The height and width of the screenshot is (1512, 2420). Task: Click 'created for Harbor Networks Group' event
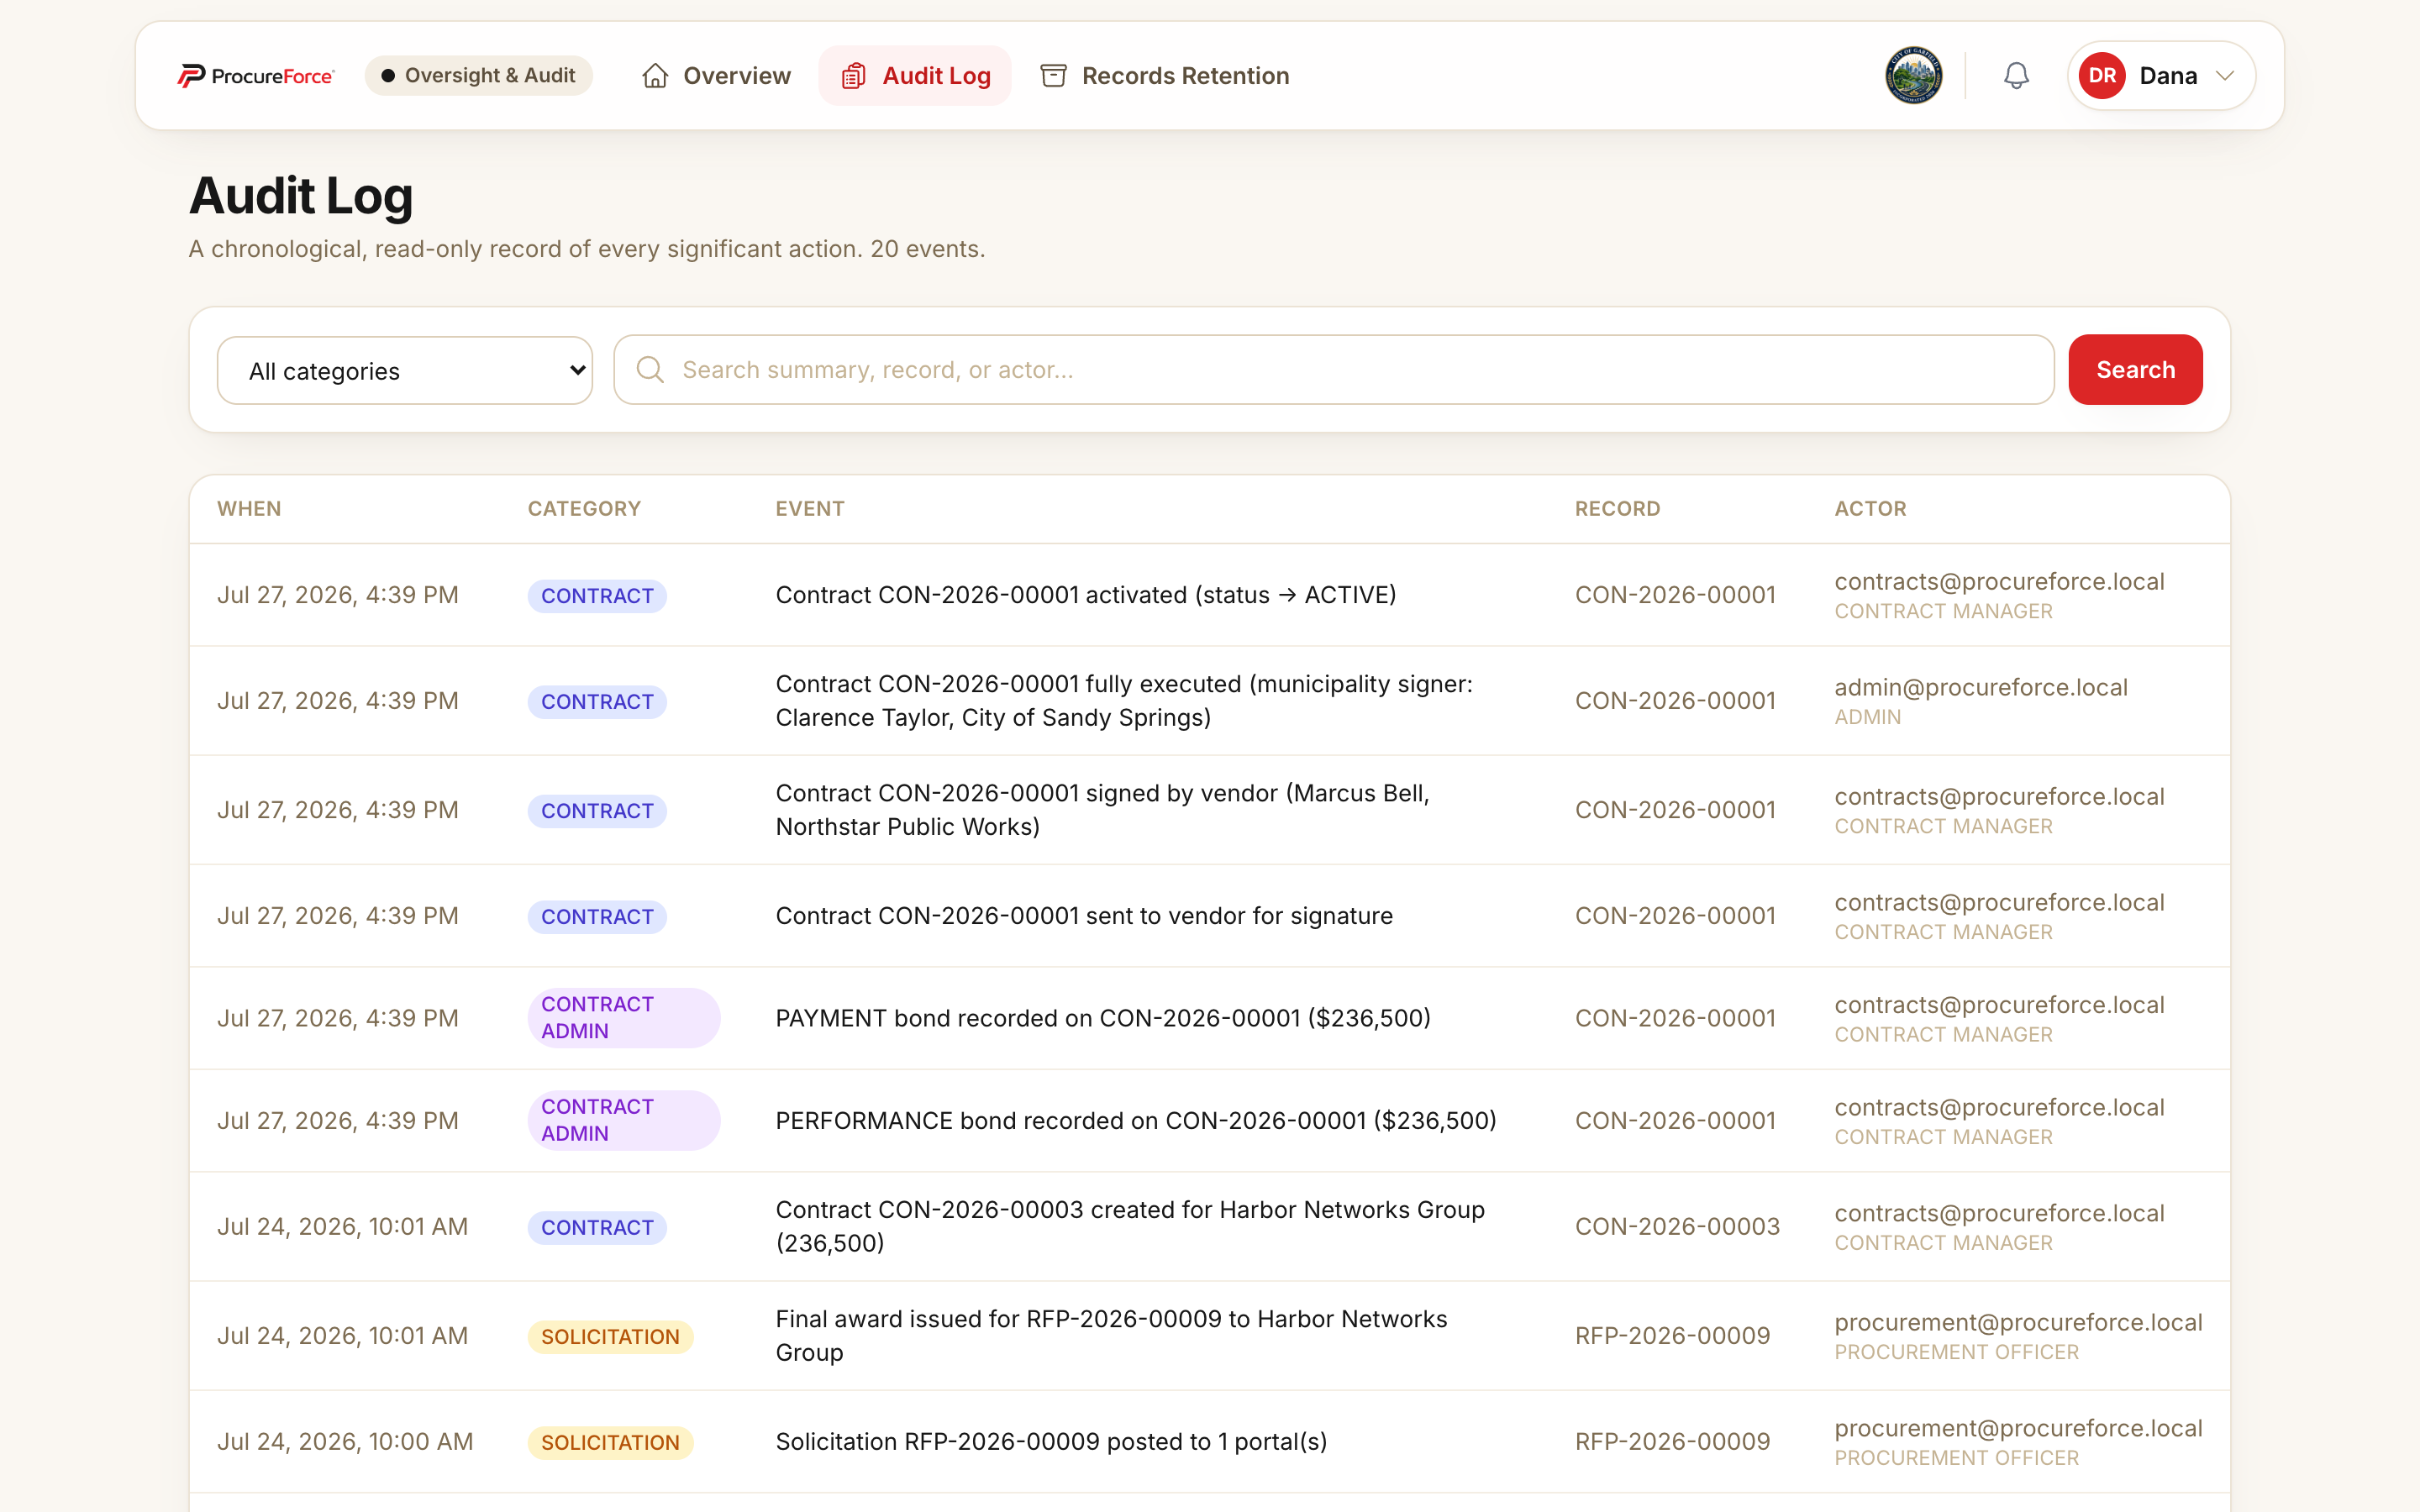click(x=1130, y=1226)
